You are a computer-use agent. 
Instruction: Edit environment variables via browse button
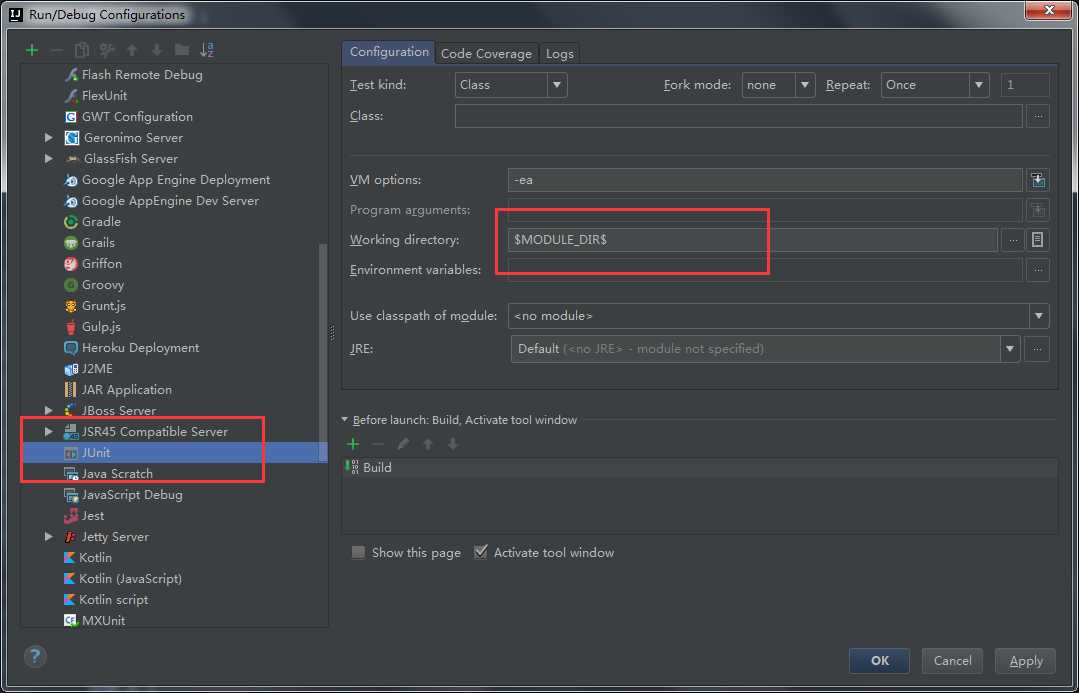1038,270
